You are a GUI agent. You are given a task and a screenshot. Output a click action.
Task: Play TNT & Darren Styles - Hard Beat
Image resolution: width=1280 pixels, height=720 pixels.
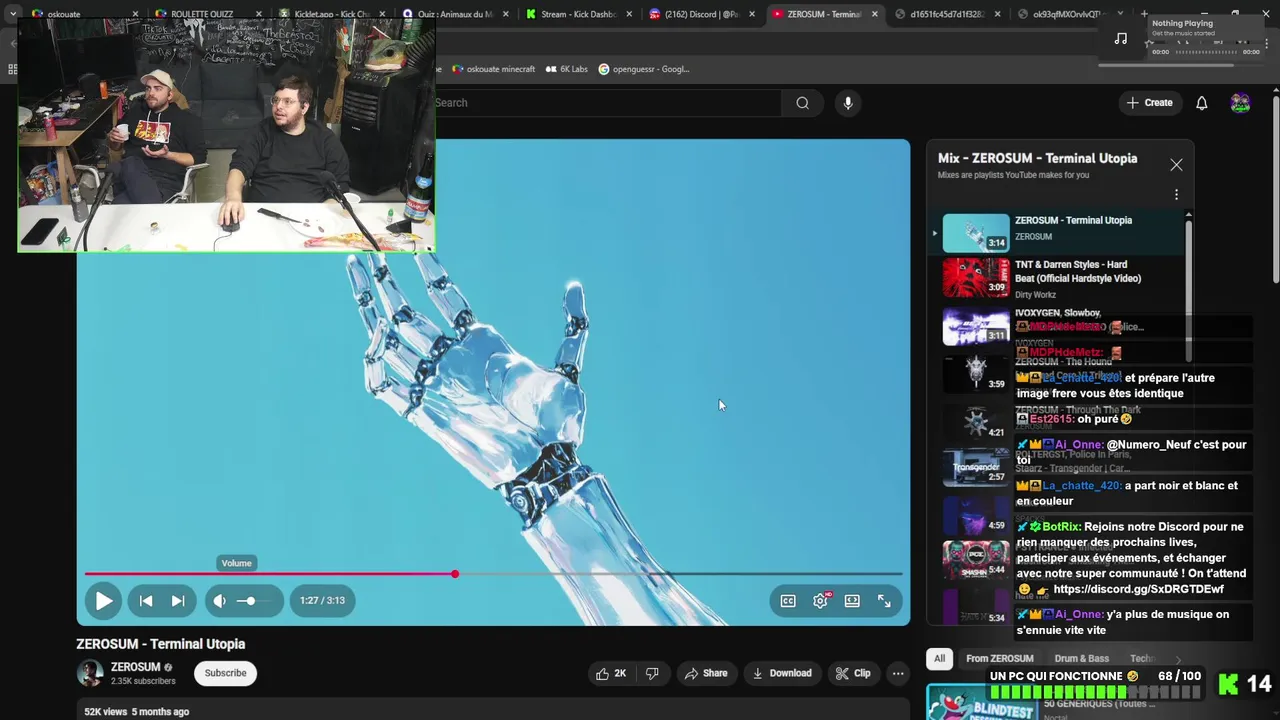tap(1060, 278)
